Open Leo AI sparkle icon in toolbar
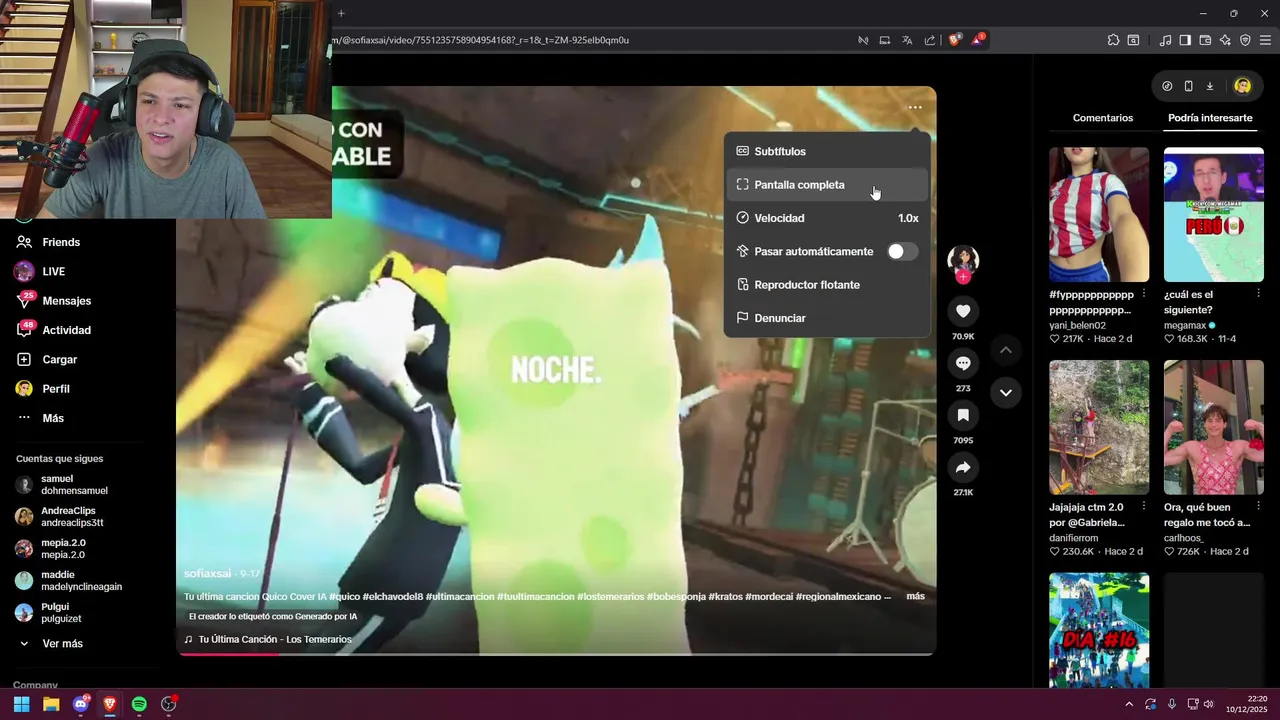The width and height of the screenshot is (1280, 720). tap(1225, 40)
